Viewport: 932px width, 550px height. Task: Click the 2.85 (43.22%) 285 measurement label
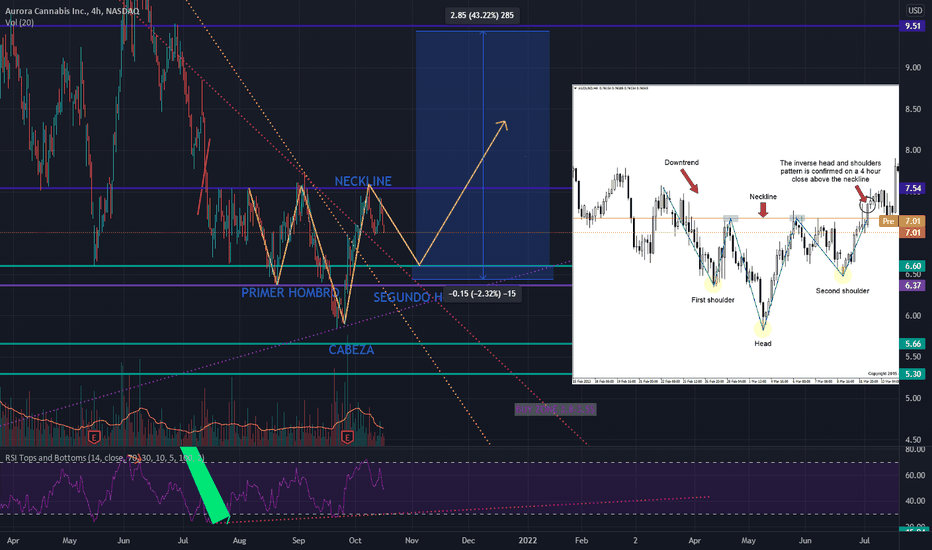pyautogui.click(x=482, y=15)
